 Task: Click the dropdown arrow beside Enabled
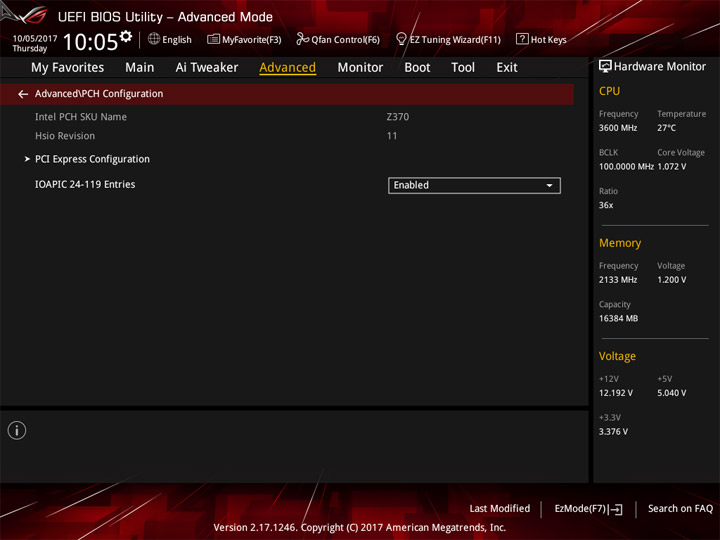coord(549,186)
